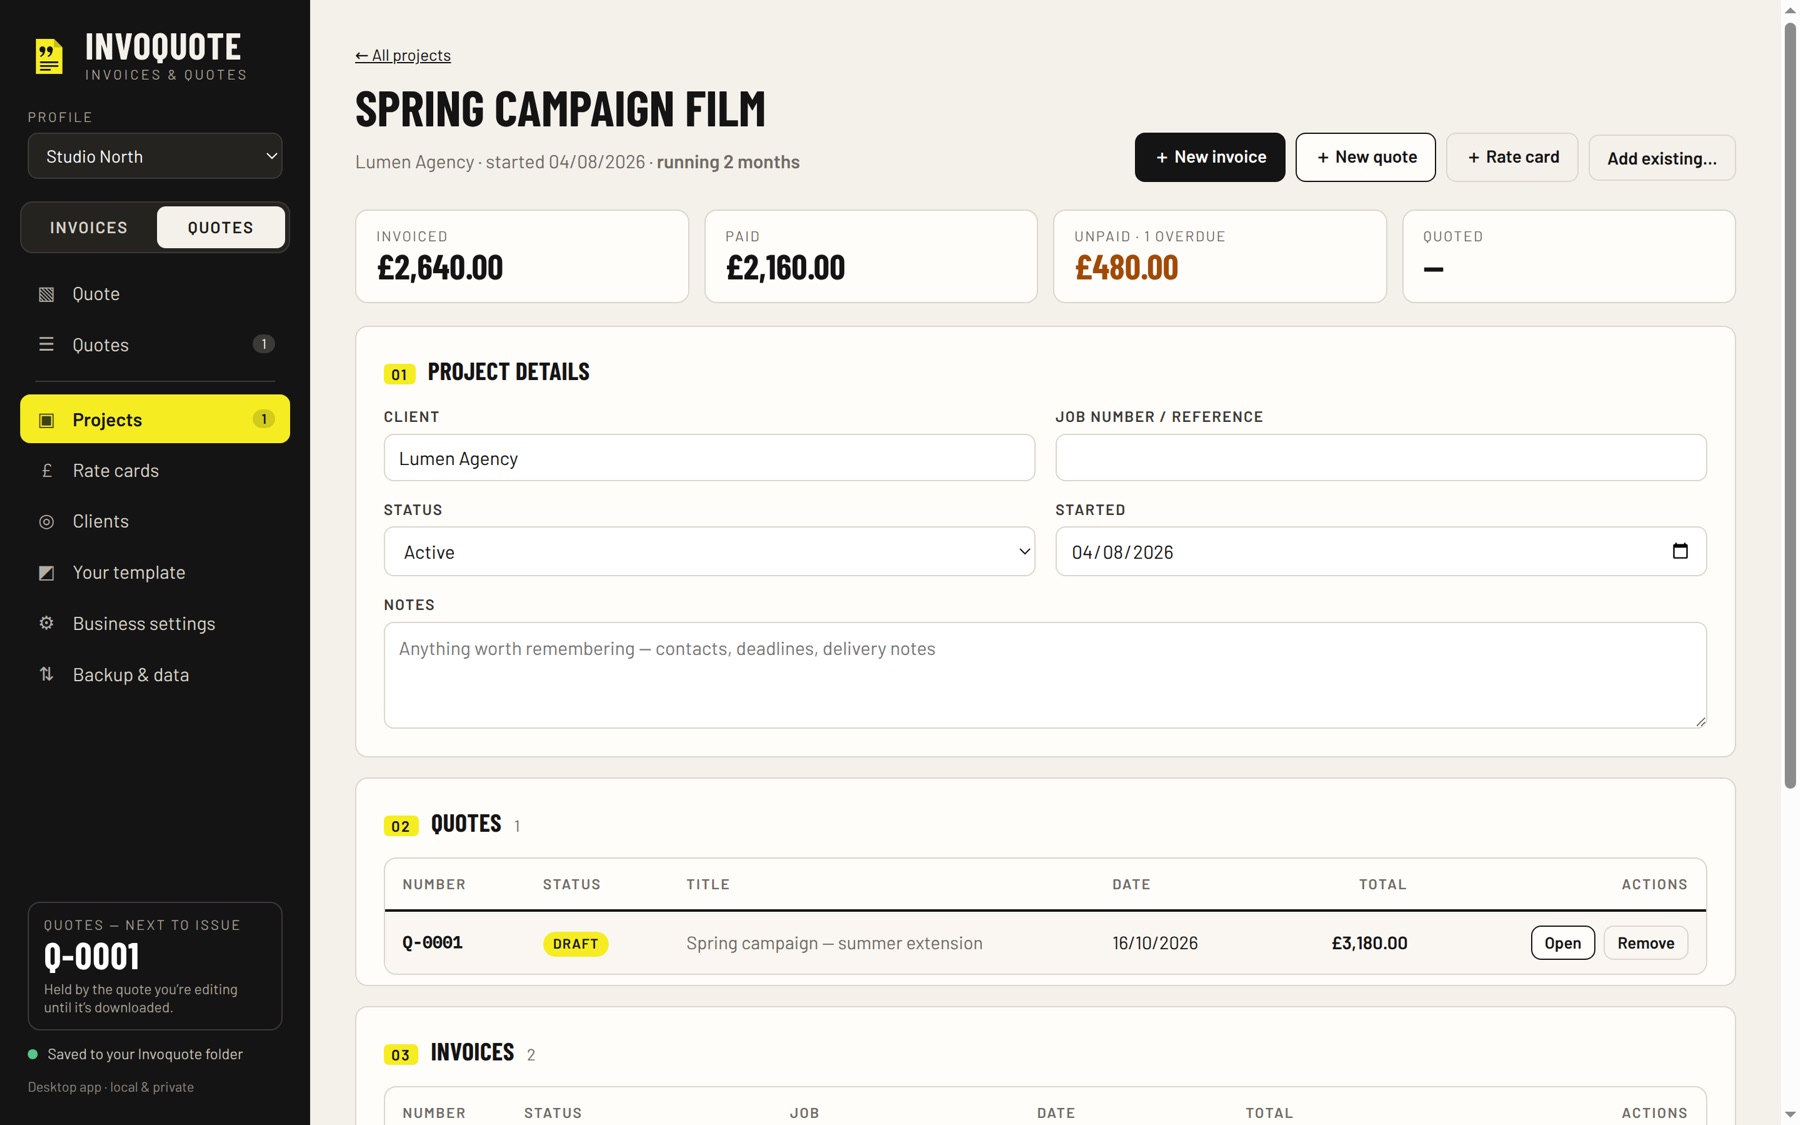Click the Quoted summary card
The height and width of the screenshot is (1125, 1800).
(x=1569, y=256)
